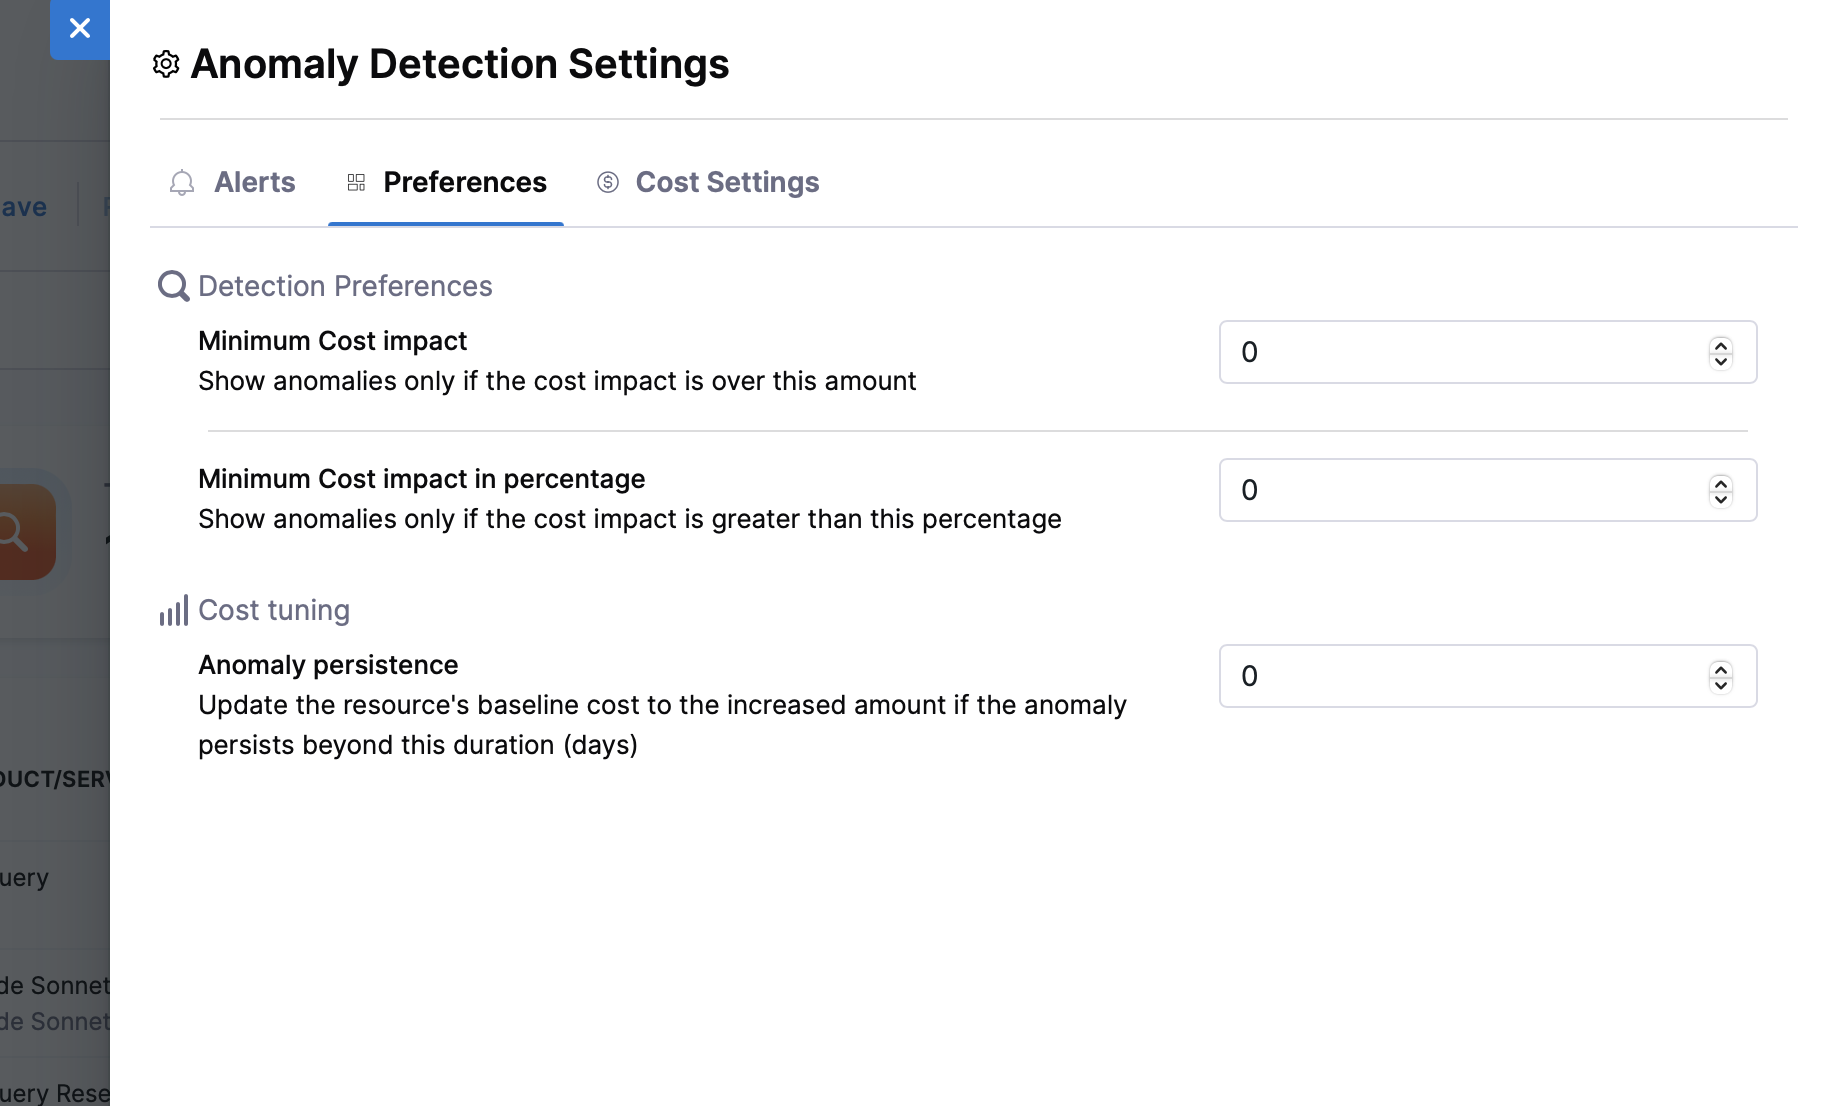
Task: Click the Cost tuning bar chart icon
Action: pyautogui.click(x=174, y=611)
